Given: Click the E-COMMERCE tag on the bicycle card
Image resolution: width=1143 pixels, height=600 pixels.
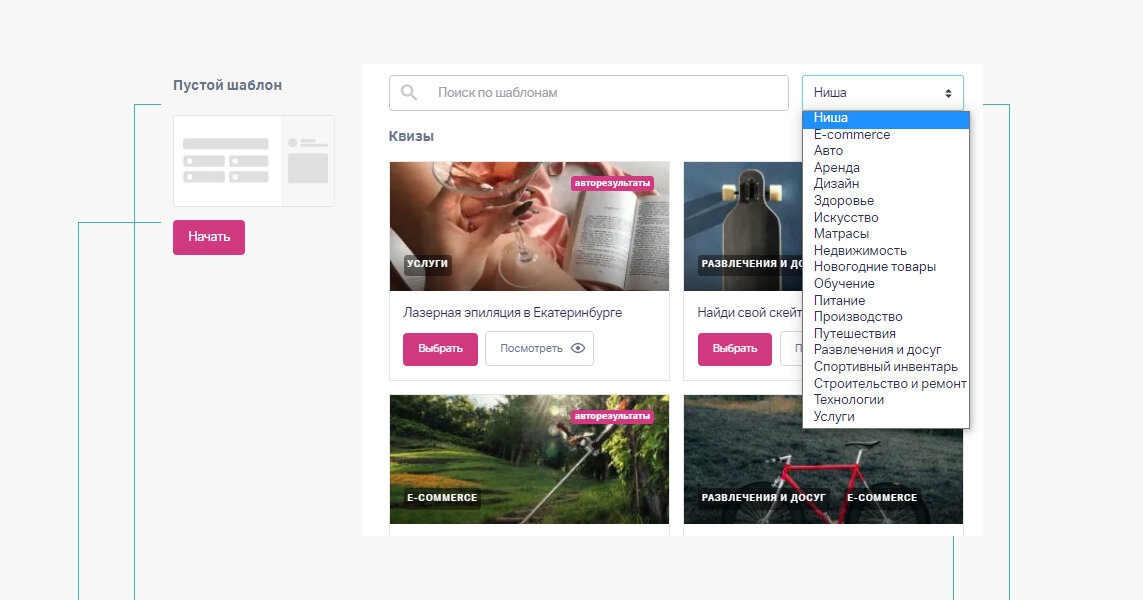Looking at the screenshot, I should click(882, 498).
